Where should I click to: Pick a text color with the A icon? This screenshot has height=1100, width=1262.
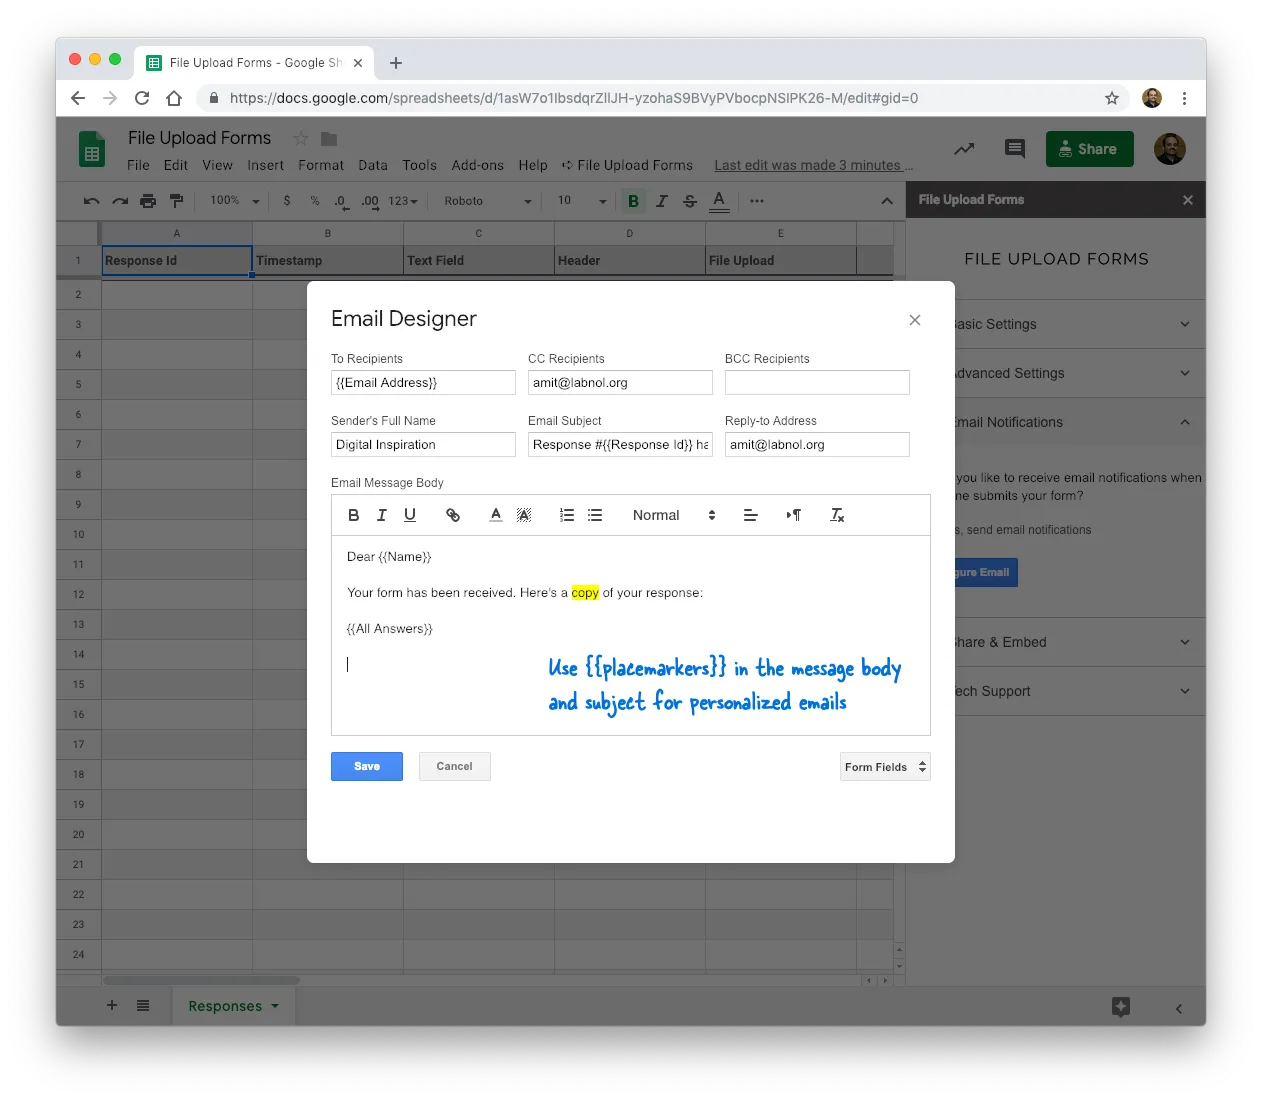(495, 514)
